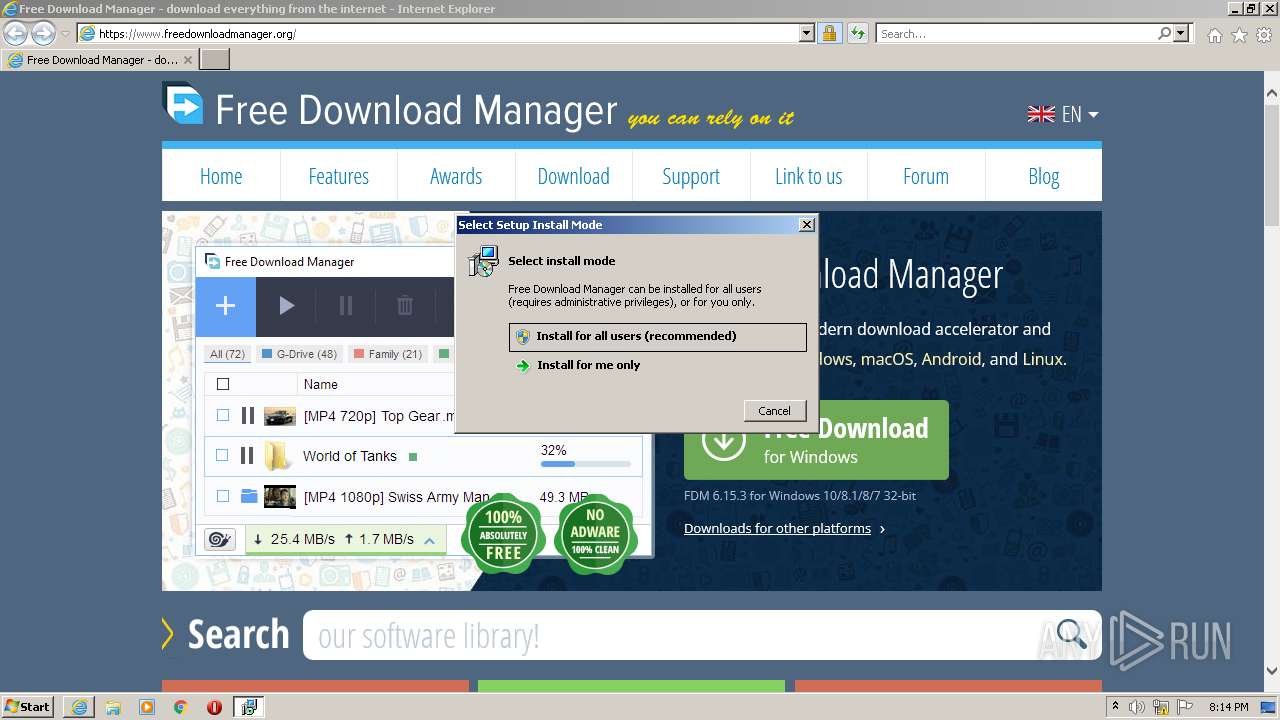Image resolution: width=1280 pixels, height=720 pixels.
Task: Open the Download menu item
Action: click(x=573, y=176)
